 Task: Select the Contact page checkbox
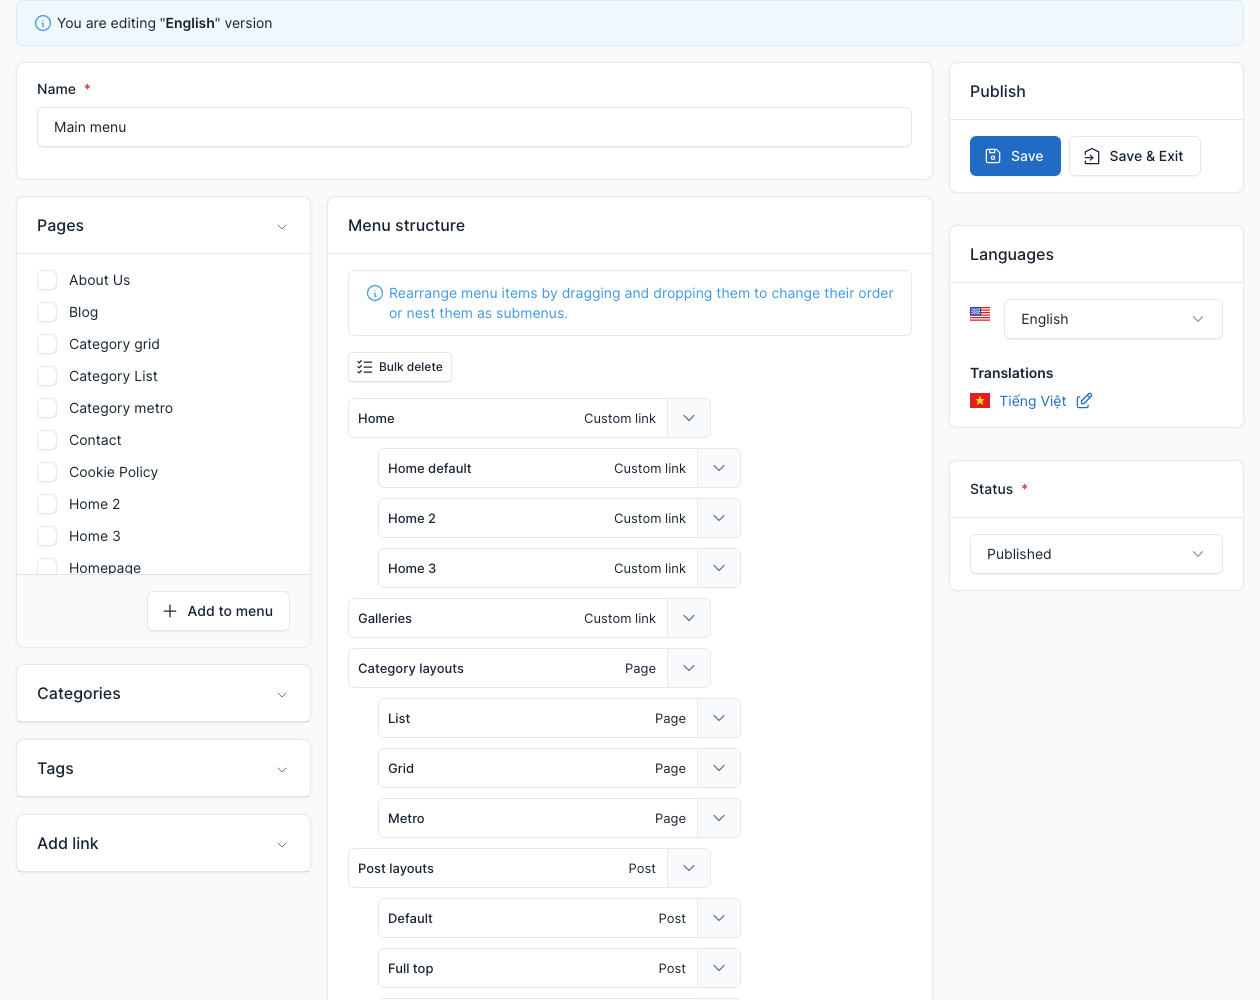pos(47,440)
